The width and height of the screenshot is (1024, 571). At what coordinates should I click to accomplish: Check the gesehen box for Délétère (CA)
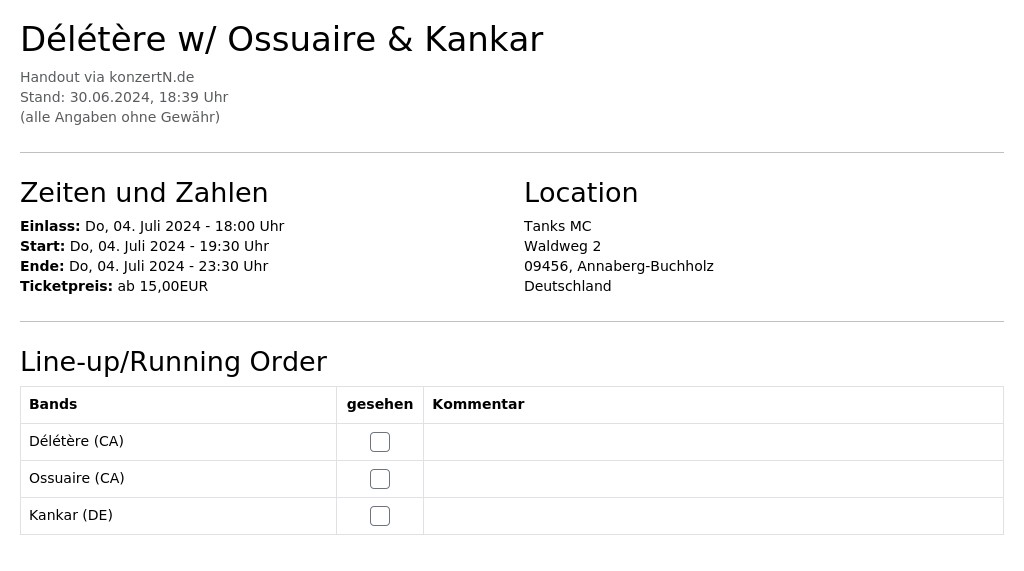click(x=379, y=442)
